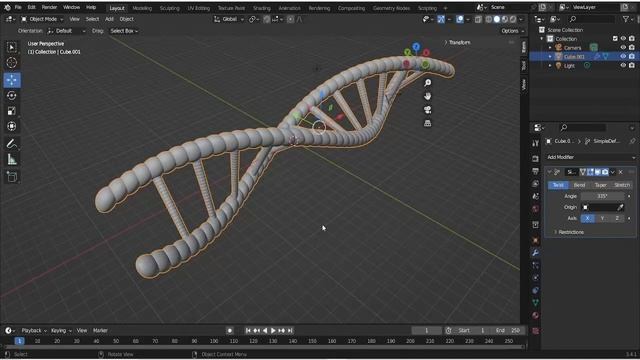
Task: Activate the Scale tool
Action: (11, 111)
